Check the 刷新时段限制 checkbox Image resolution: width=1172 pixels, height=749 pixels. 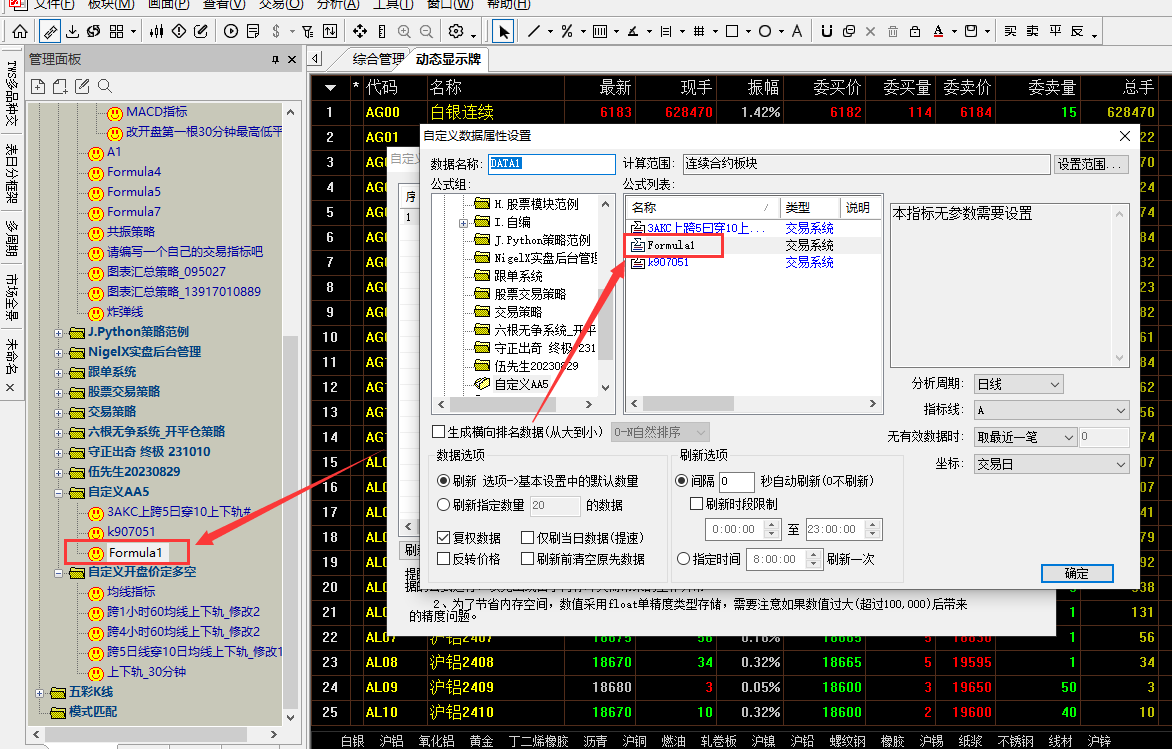(696, 504)
